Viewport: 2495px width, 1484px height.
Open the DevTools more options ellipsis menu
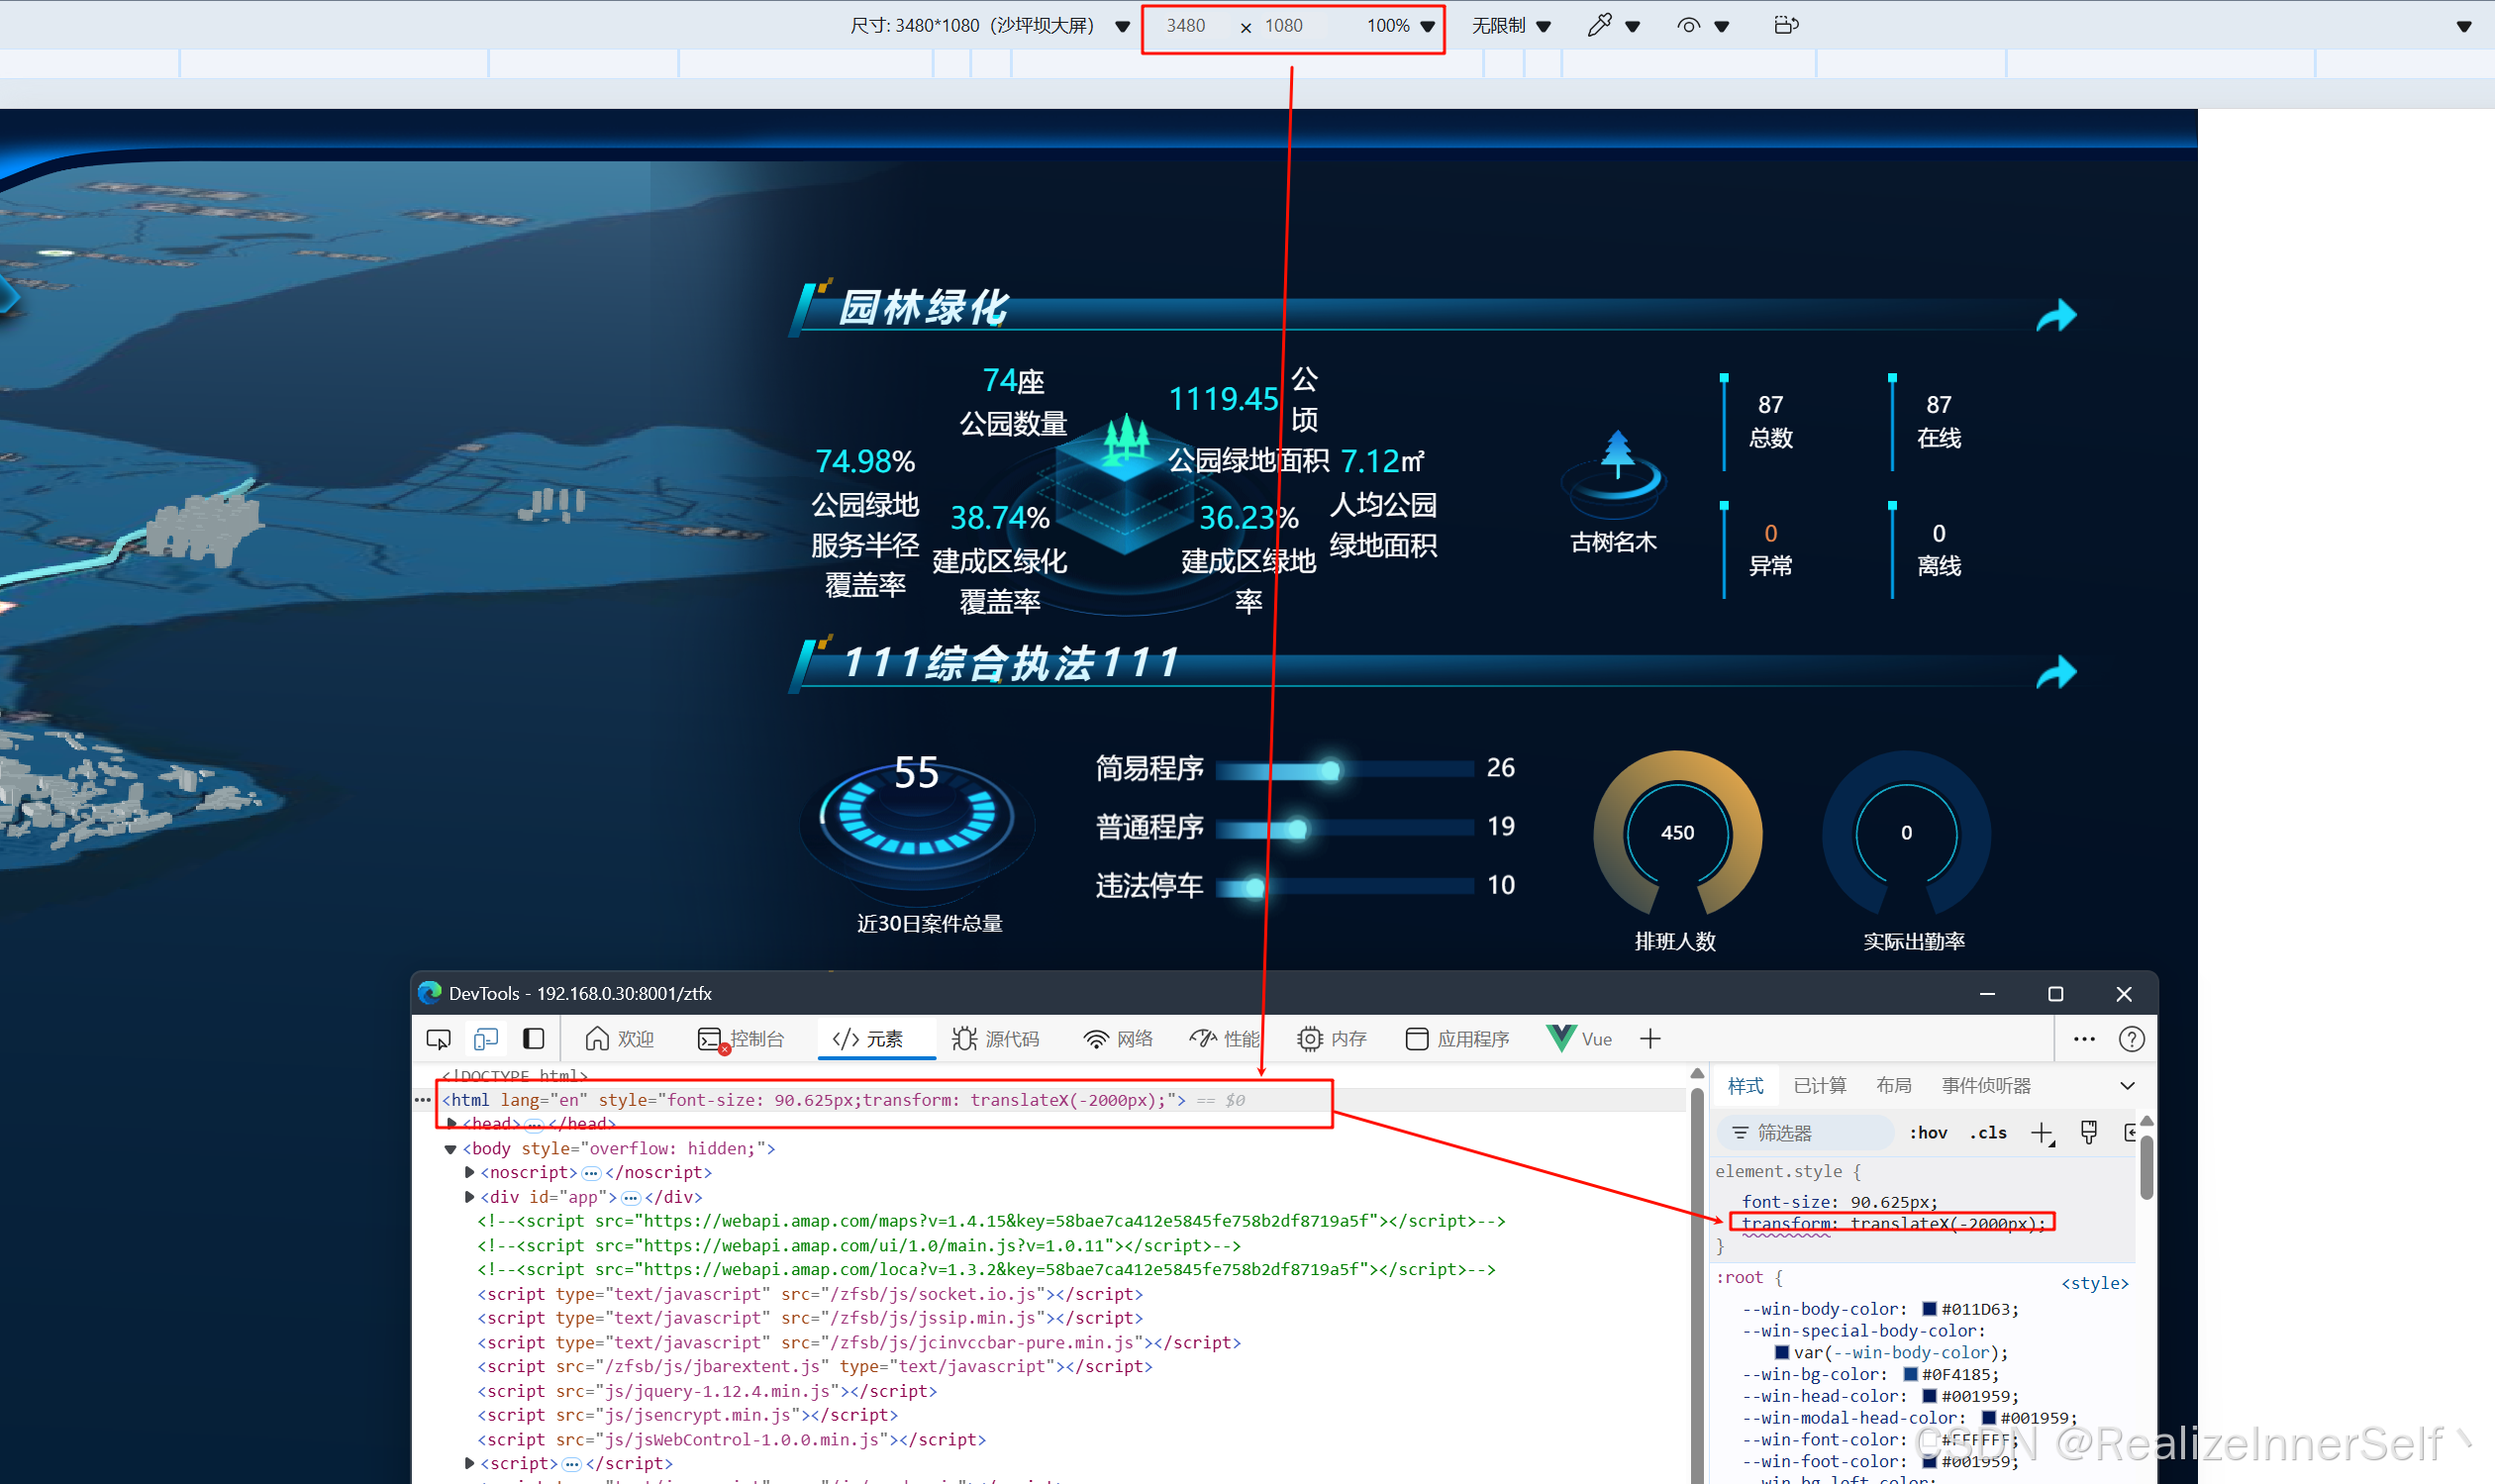tap(2084, 1039)
